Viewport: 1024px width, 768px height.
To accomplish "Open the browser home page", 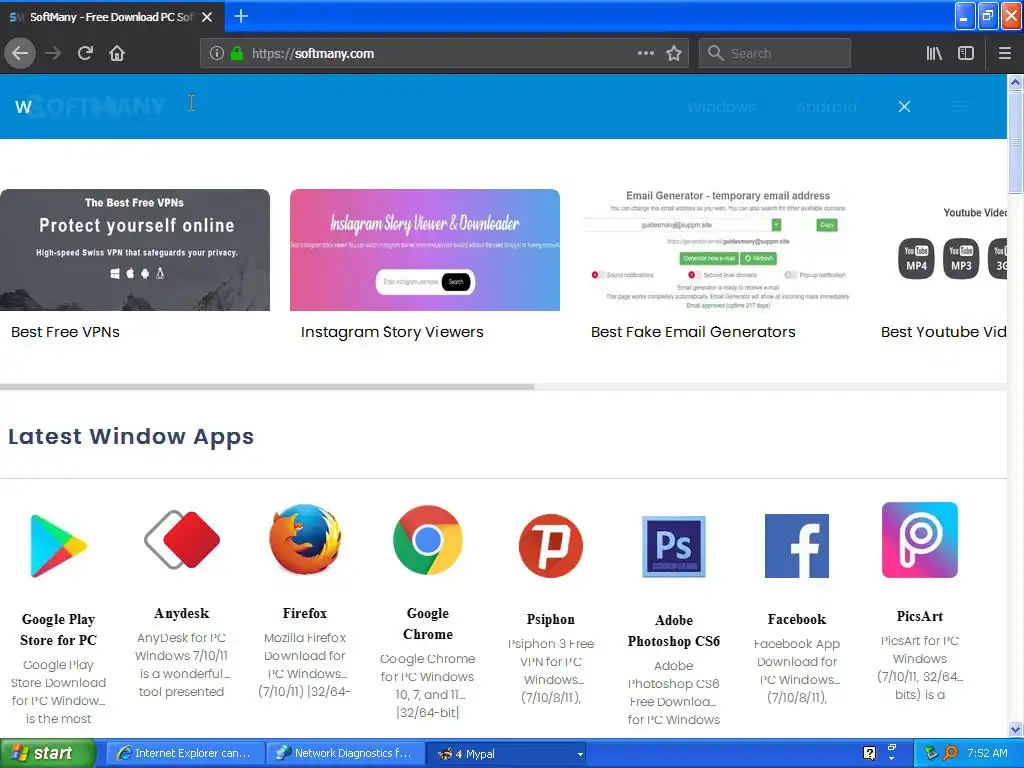I will pyautogui.click(x=117, y=54).
